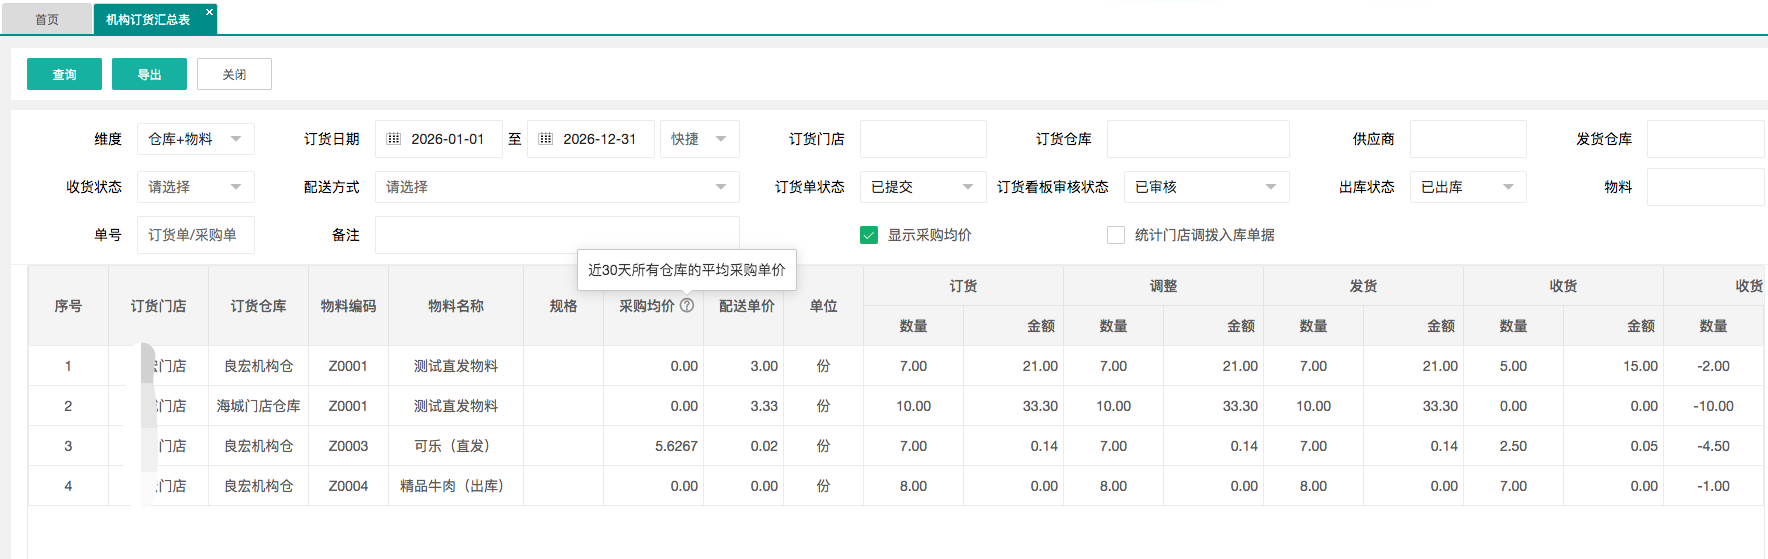Image resolution: width=1768 pixels, height=559 pixels.
Task: Click the -4.50 difference quantity cell
Action: [x=1713, y=446]
